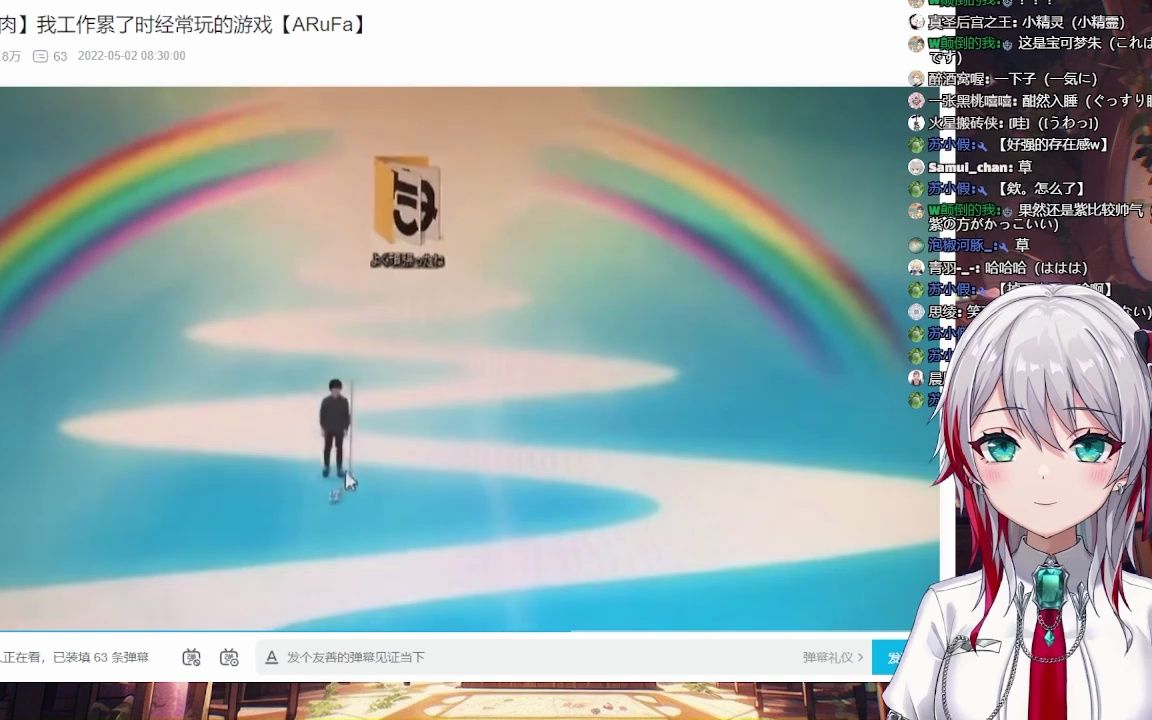
Task: Click the wrench badge after 苏小假 in 好强的存在感w
Action: 982,145
